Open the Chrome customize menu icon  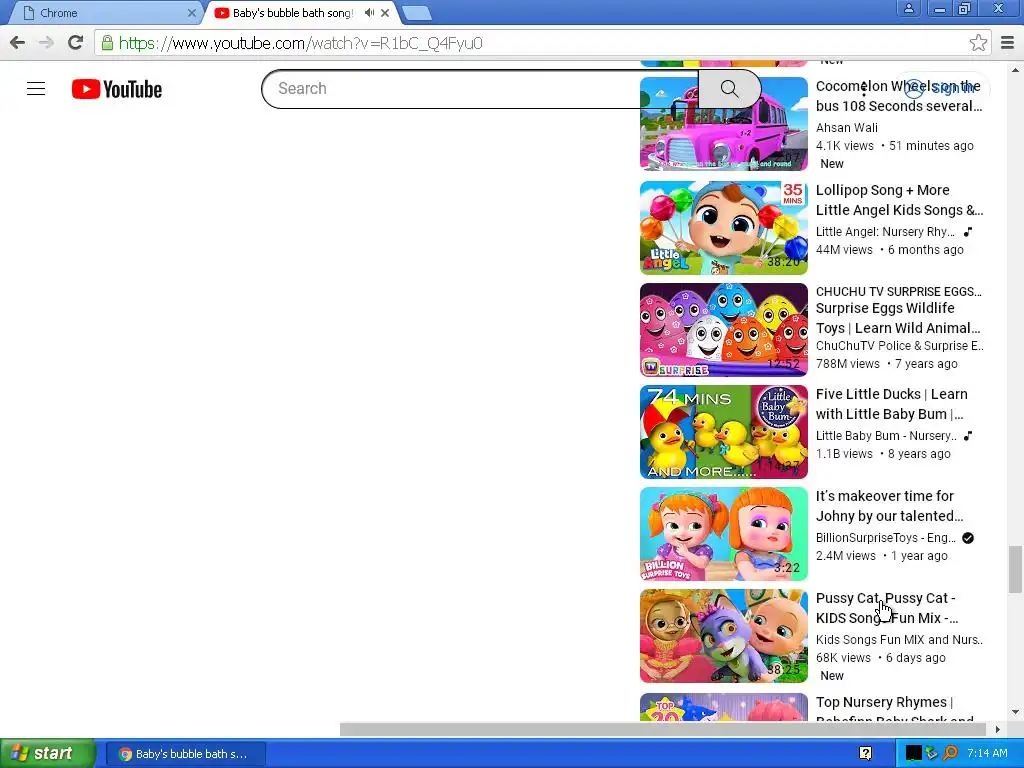(x=1007, y=43)
